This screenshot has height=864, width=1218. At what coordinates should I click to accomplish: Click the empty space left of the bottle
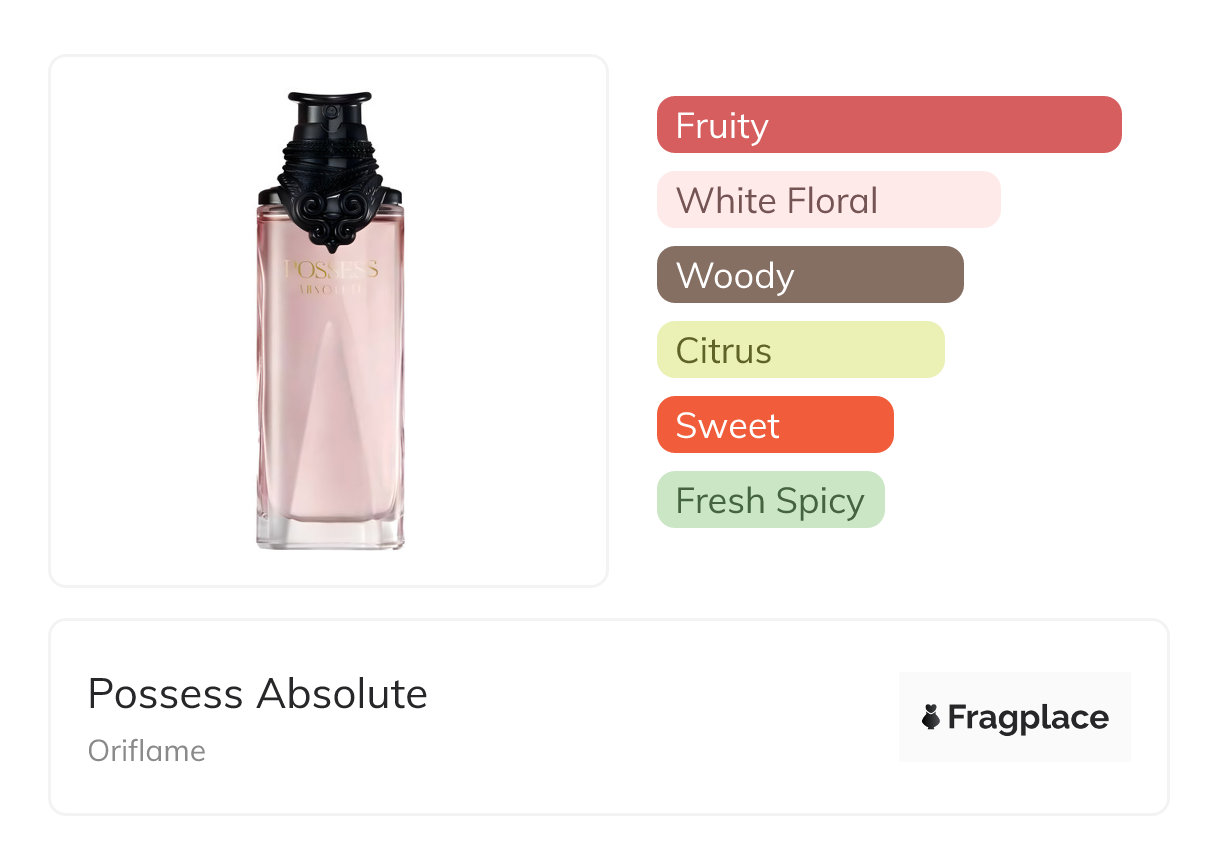(150, 320)
